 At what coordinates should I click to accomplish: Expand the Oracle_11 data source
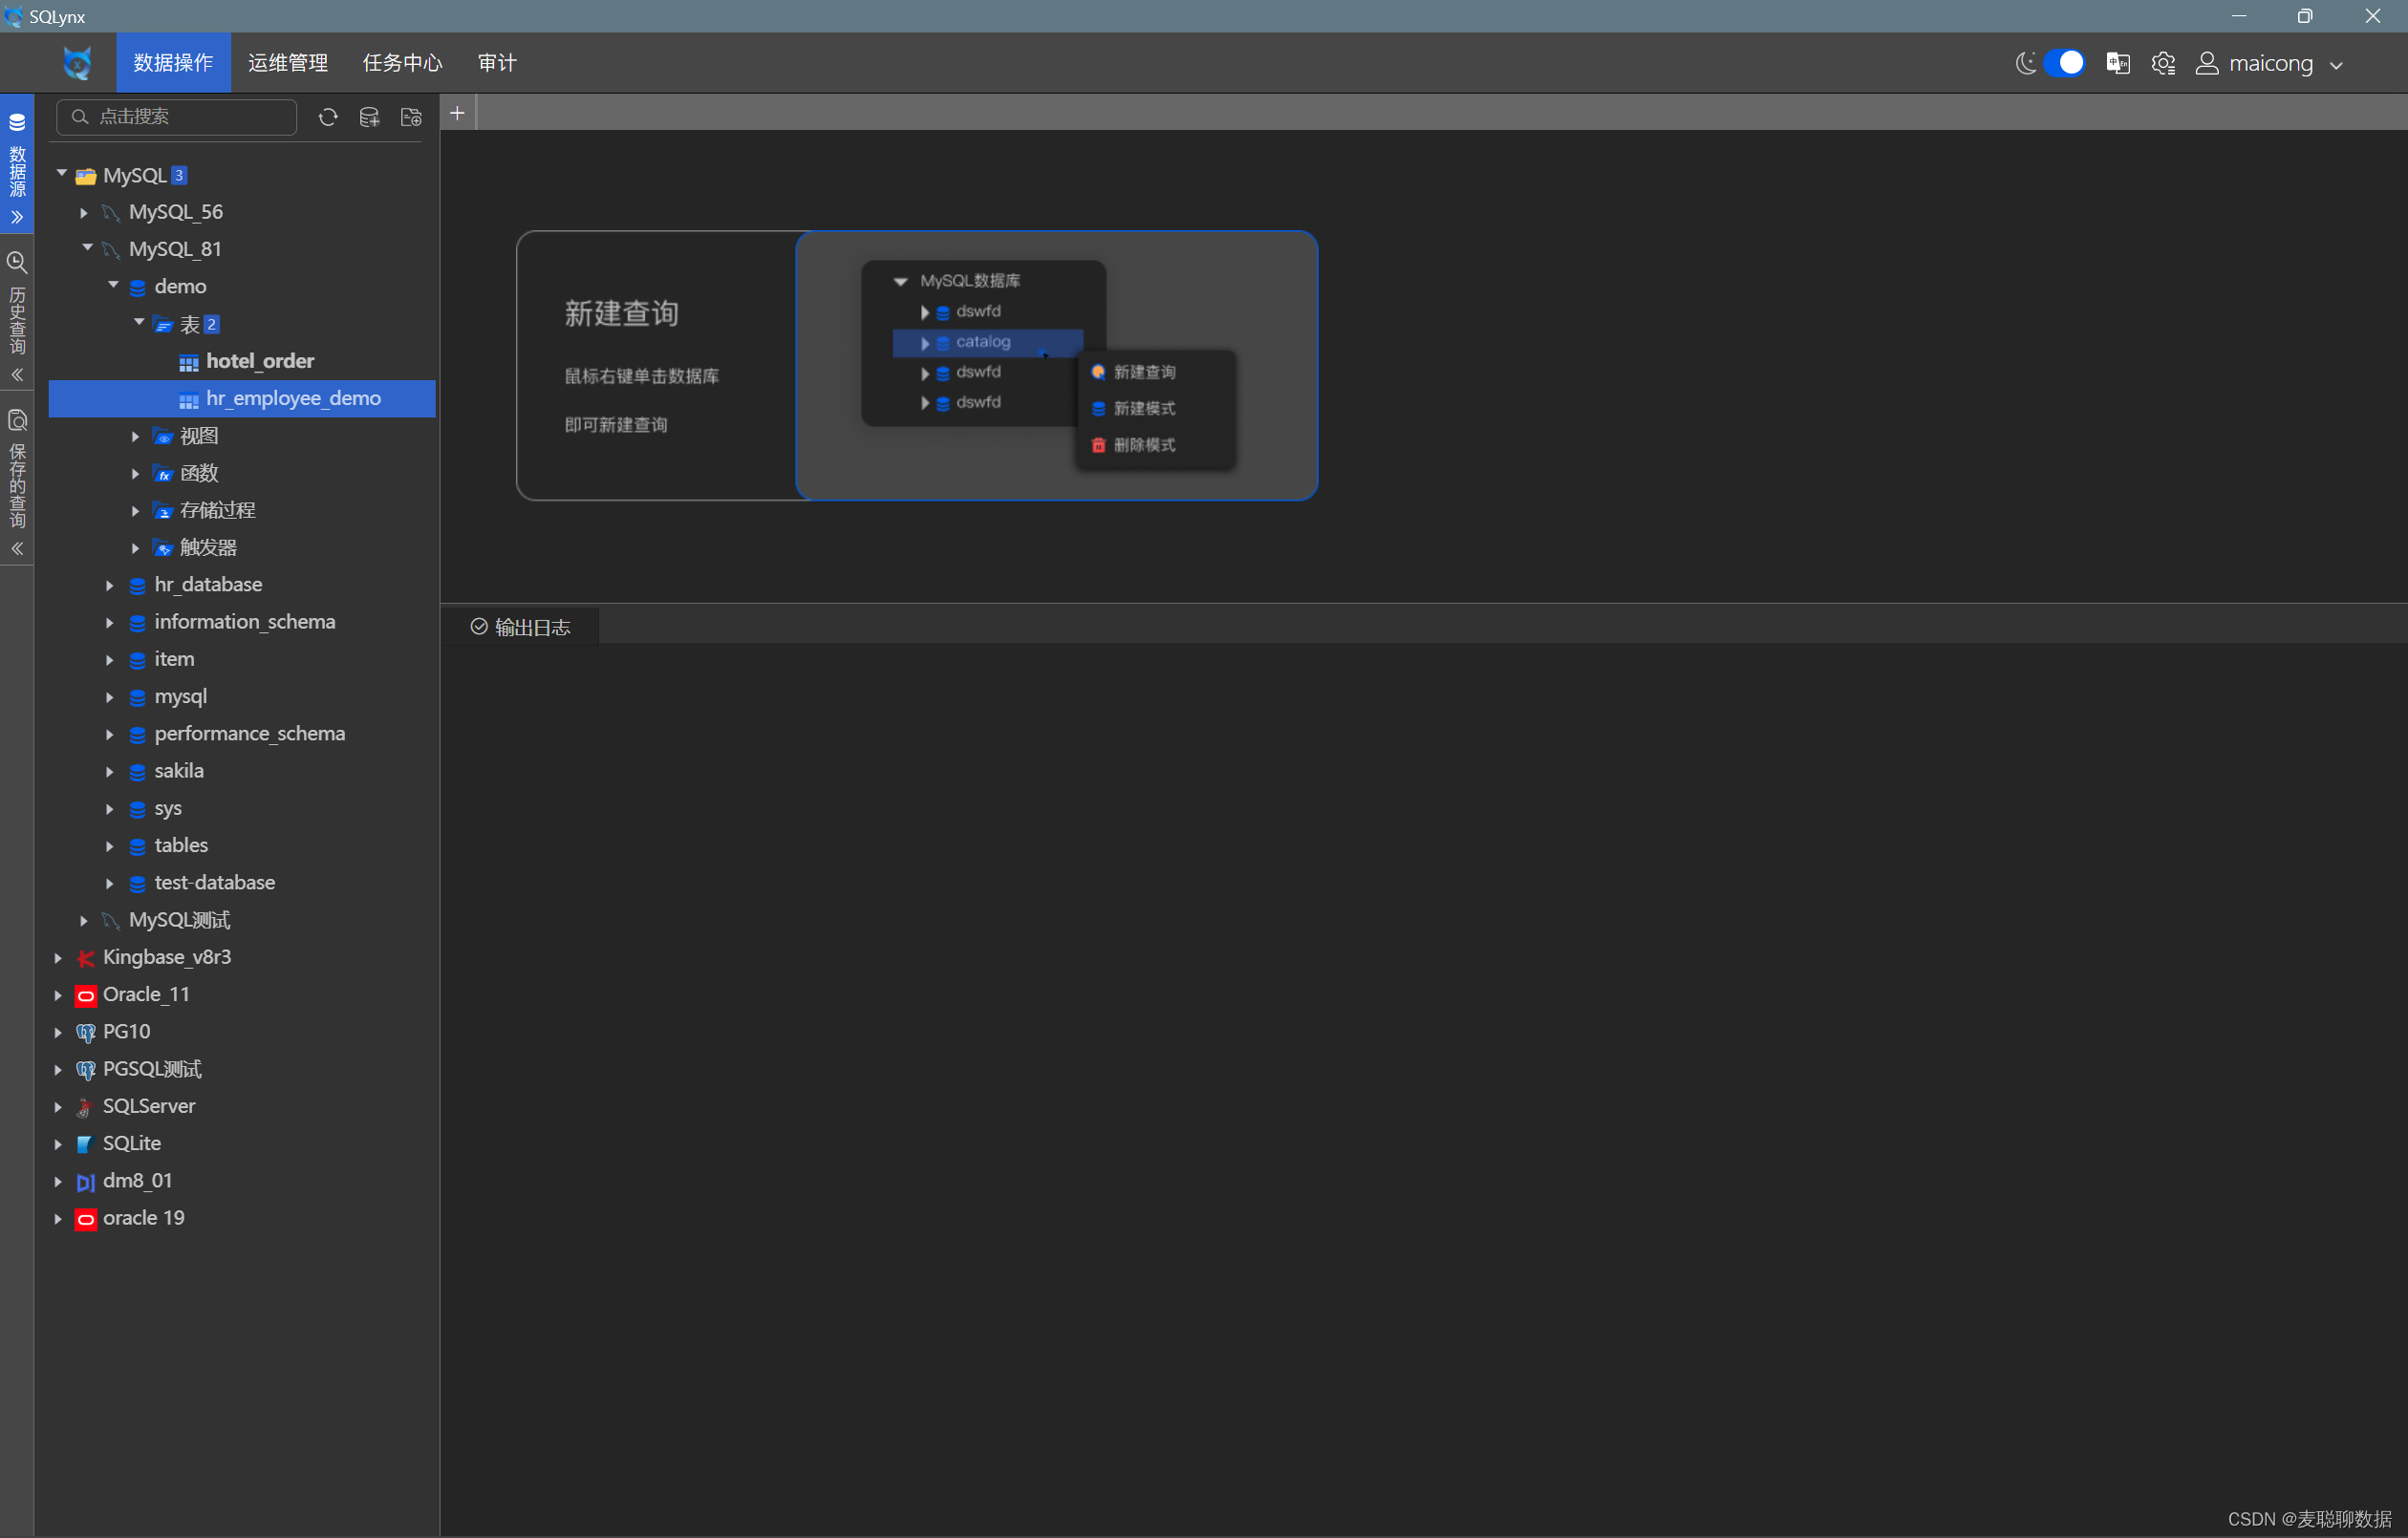(58, 995)
